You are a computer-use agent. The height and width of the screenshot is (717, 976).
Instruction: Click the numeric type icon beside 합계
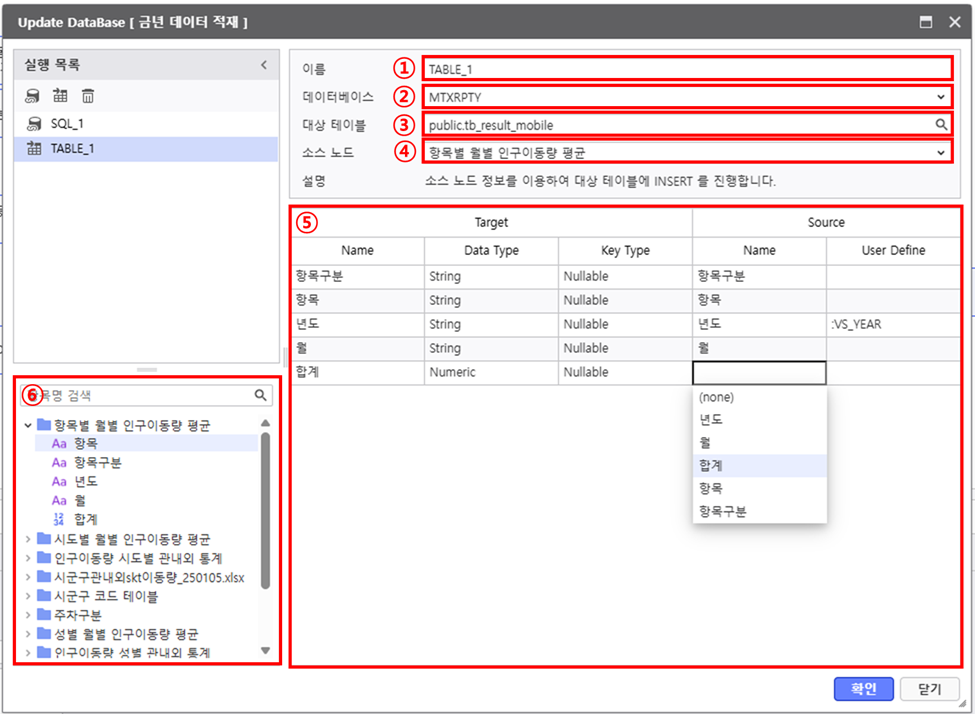tap(59, 518)
